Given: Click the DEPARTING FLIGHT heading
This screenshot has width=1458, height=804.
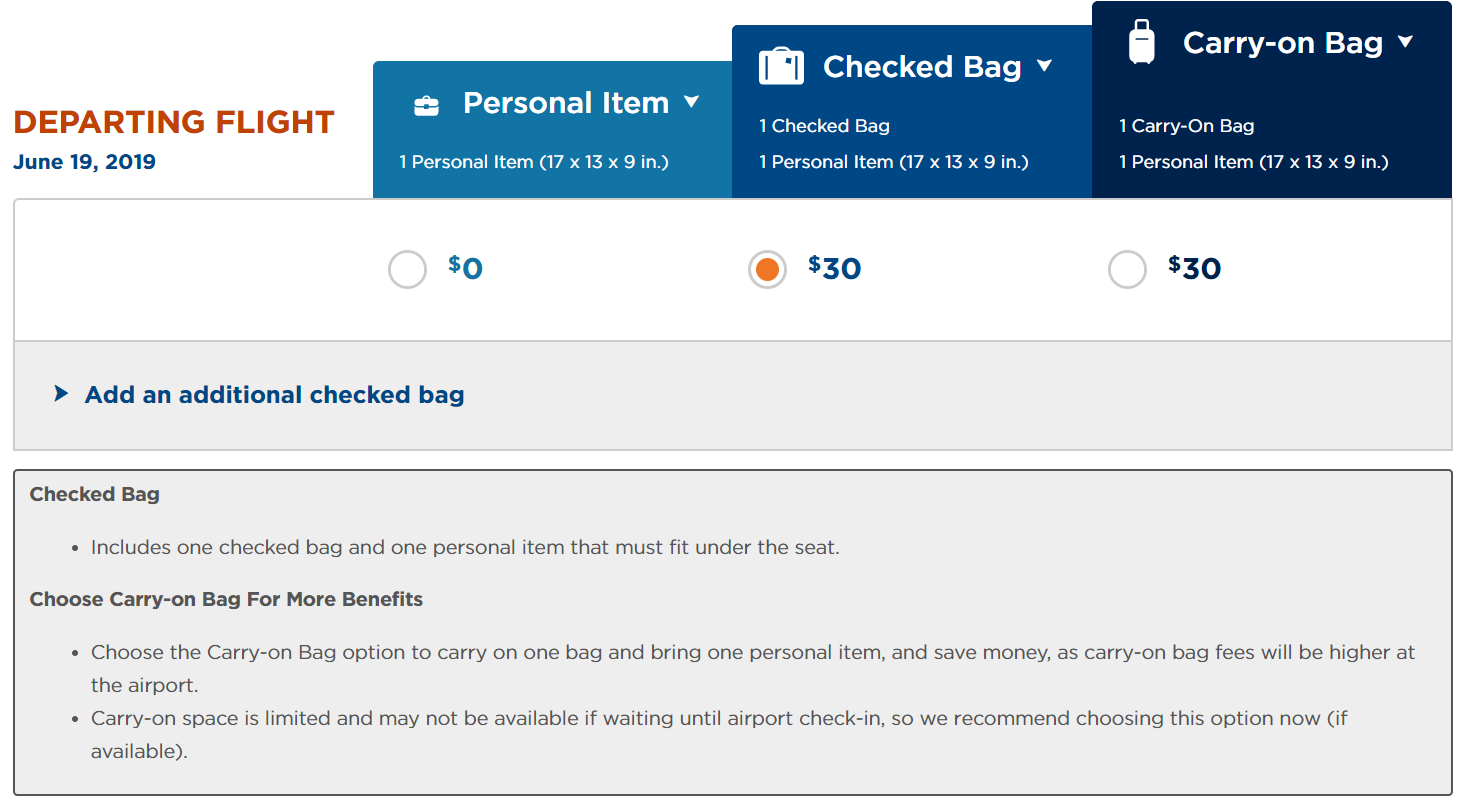Looking at the screenshot, I should point(173,122).
